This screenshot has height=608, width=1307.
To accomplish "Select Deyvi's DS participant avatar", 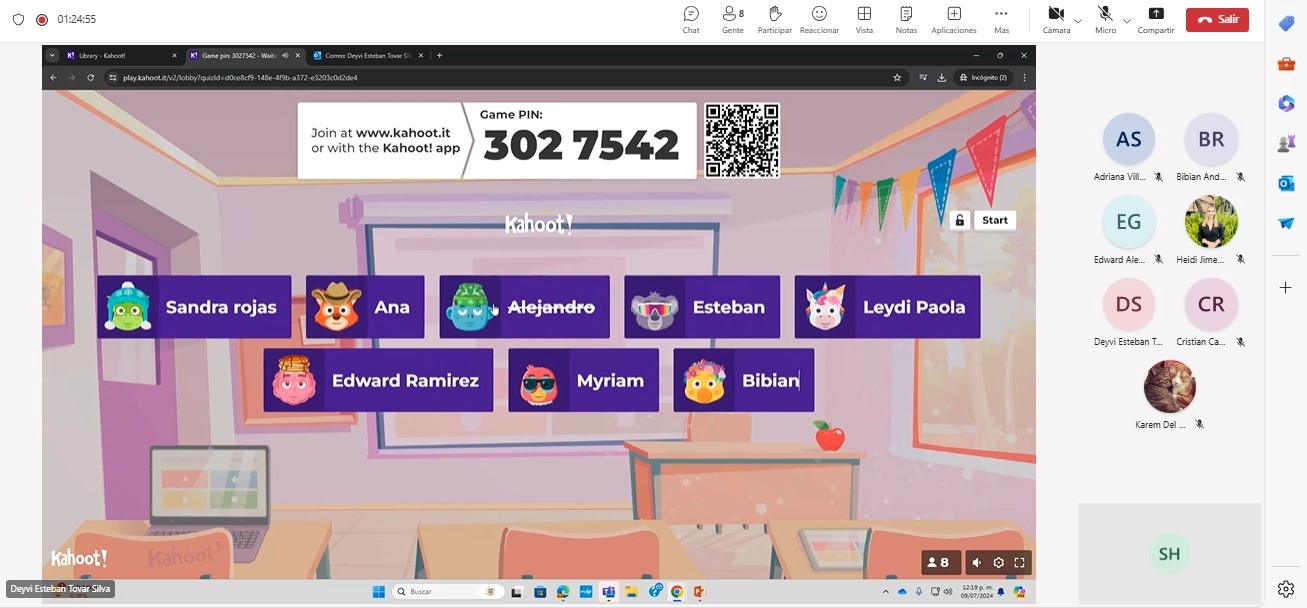I will [1129, 305].
